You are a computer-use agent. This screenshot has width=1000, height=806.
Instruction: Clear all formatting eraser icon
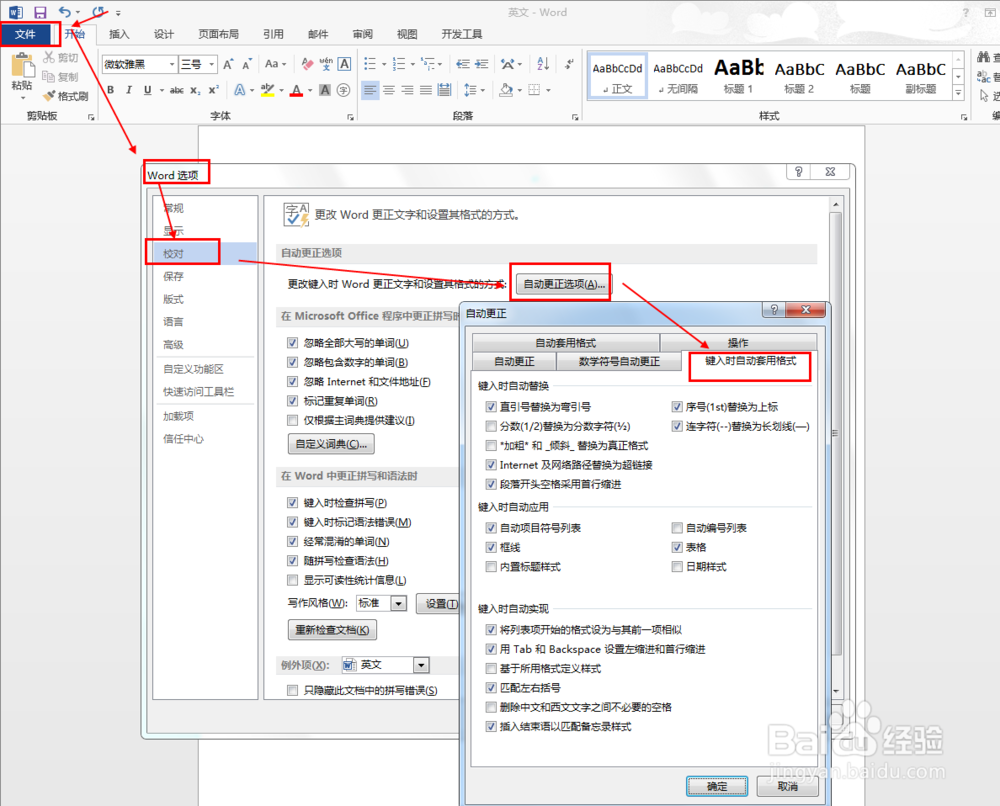pos(307,64)
